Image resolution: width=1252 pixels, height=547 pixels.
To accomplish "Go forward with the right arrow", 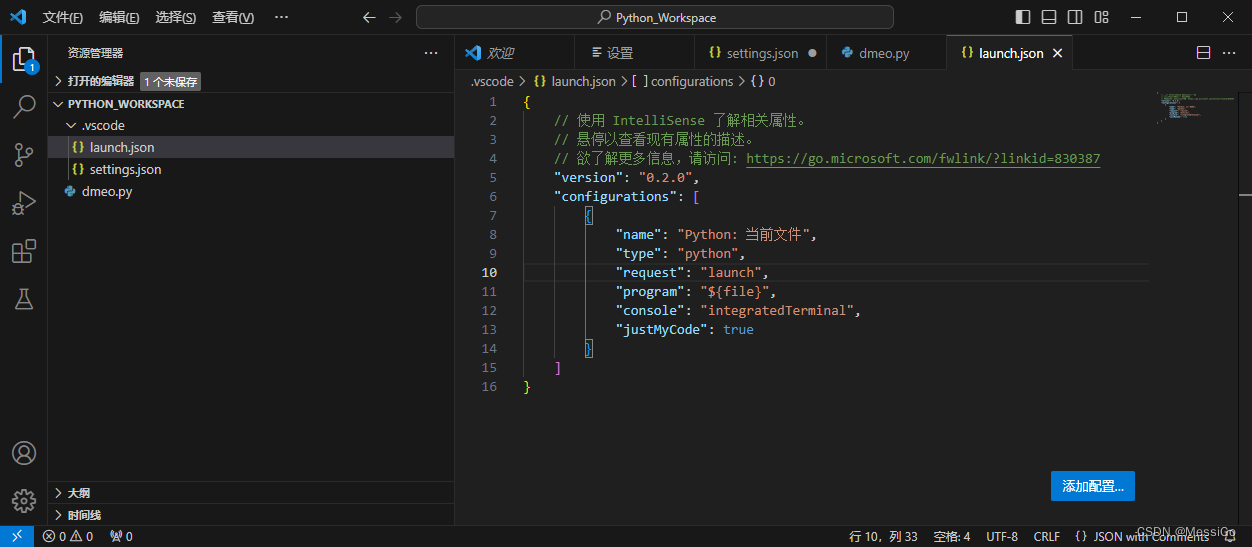I will (395, 17).
